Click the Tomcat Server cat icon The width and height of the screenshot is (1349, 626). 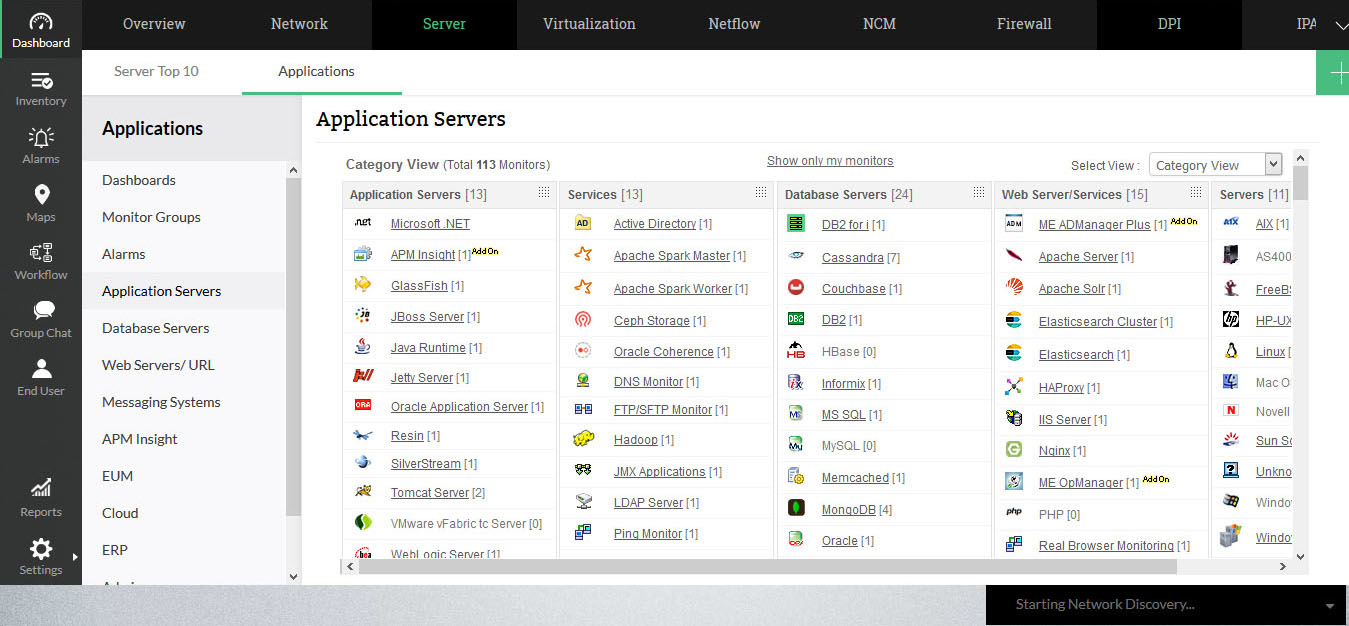coord(363,492)
